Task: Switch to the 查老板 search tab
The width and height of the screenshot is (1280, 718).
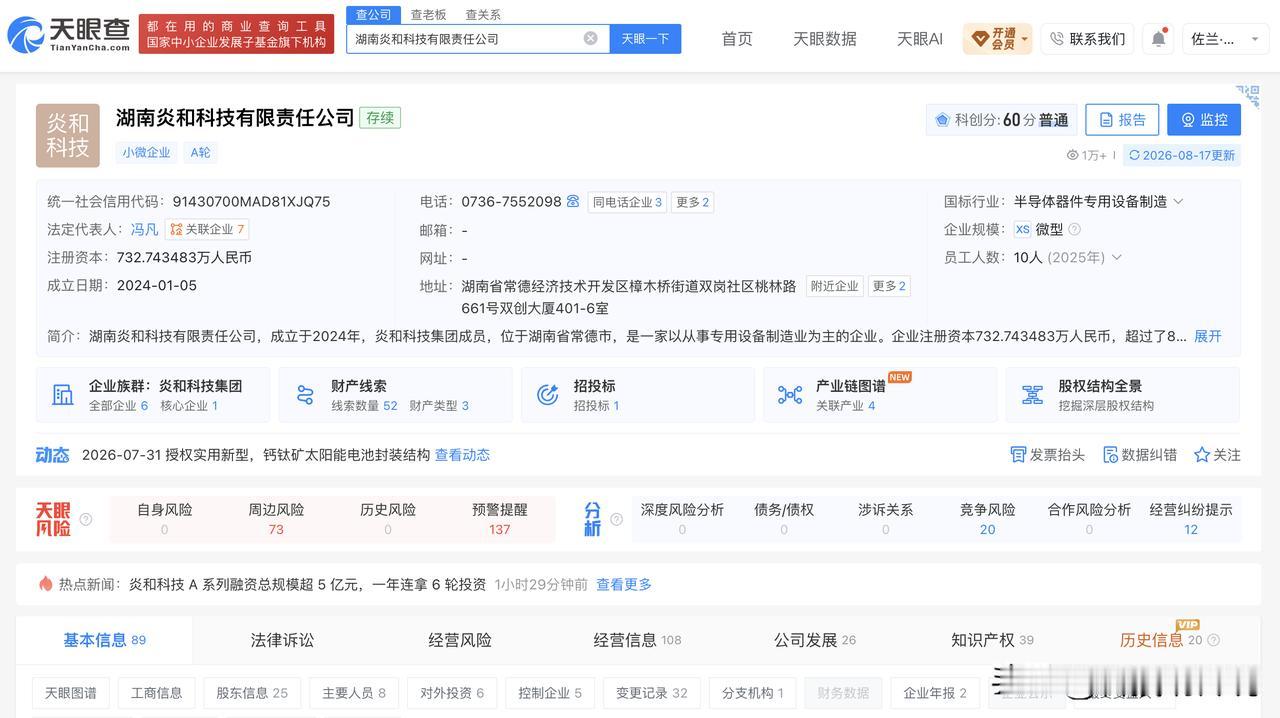Action: coord(428,15)
